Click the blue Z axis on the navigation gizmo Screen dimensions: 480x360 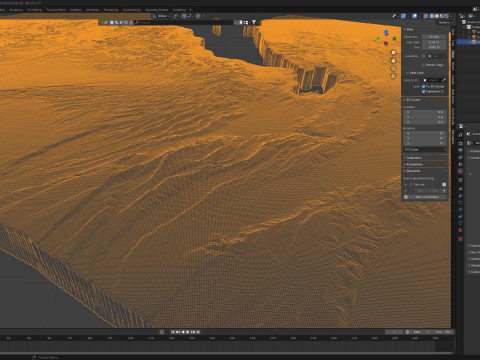[x=386, y=32]
